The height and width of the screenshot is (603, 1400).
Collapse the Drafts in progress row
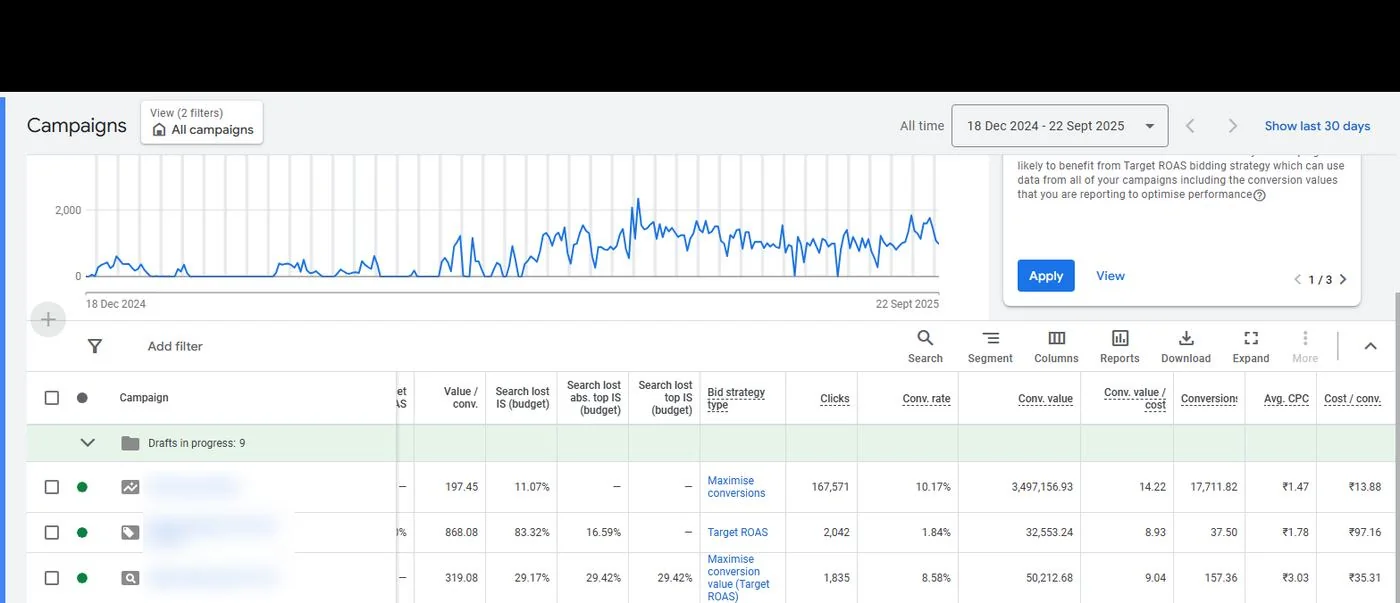tap(87, 443)
